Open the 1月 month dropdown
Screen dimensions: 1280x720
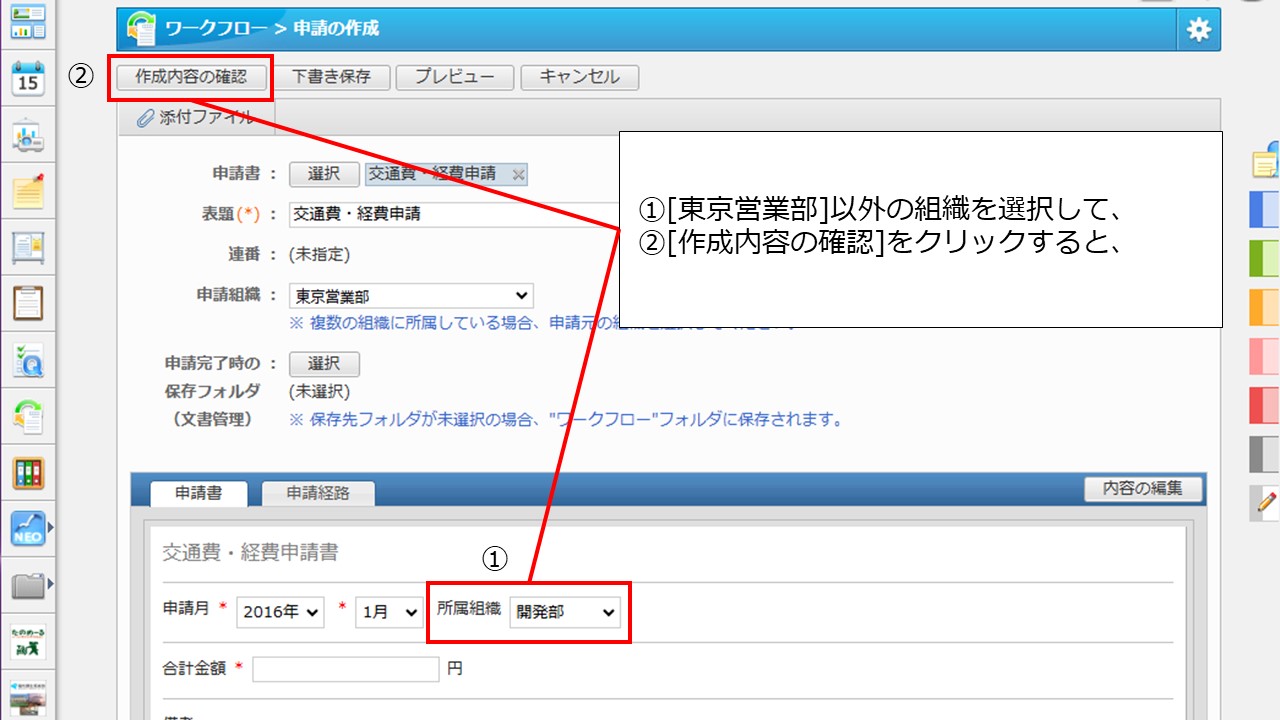coord(389,612)
